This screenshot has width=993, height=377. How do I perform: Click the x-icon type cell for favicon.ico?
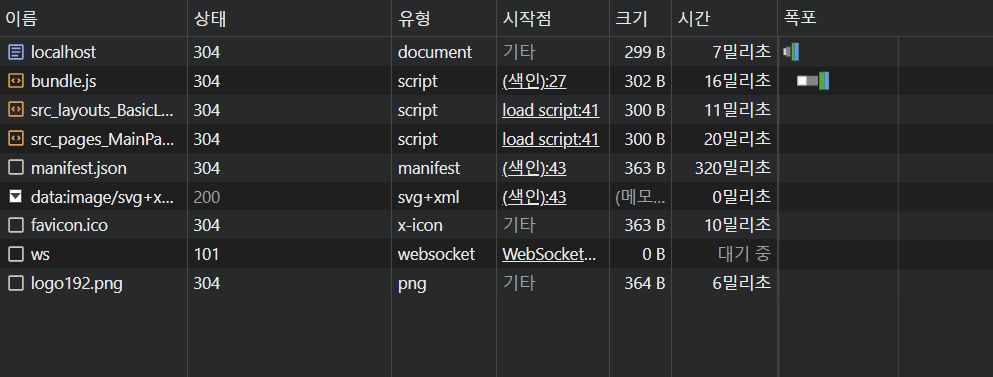420,225
